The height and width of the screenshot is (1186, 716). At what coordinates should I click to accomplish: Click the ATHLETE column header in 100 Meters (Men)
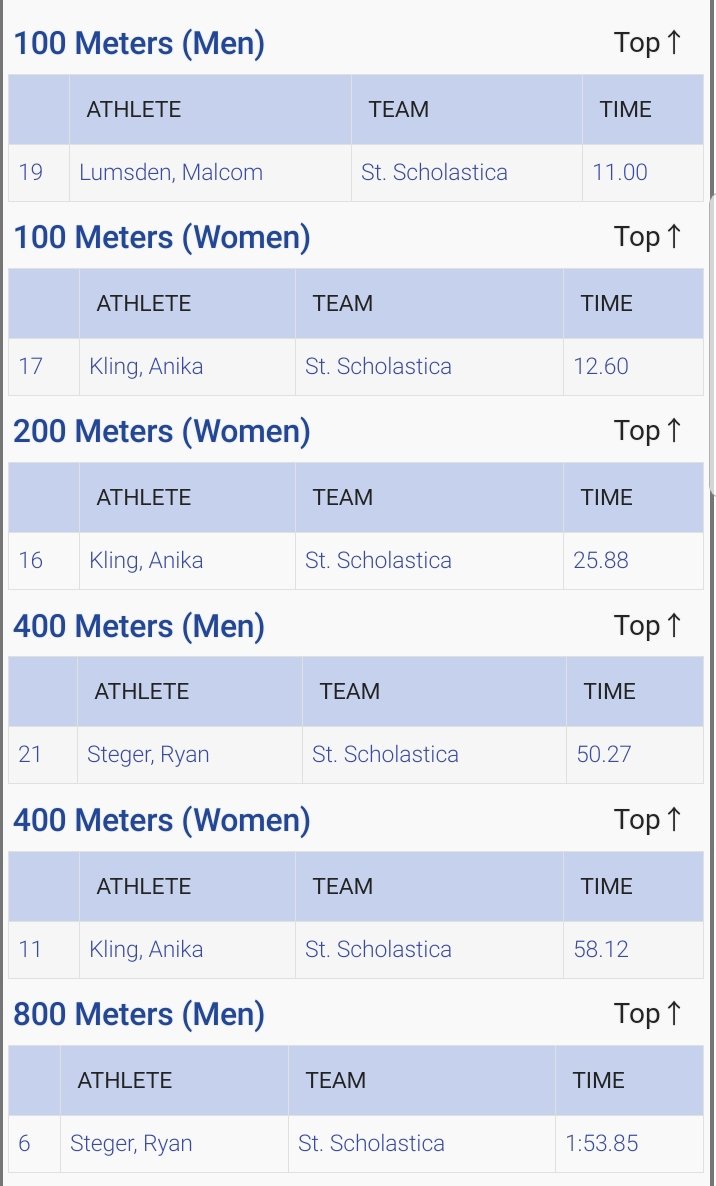pos(134,110)
